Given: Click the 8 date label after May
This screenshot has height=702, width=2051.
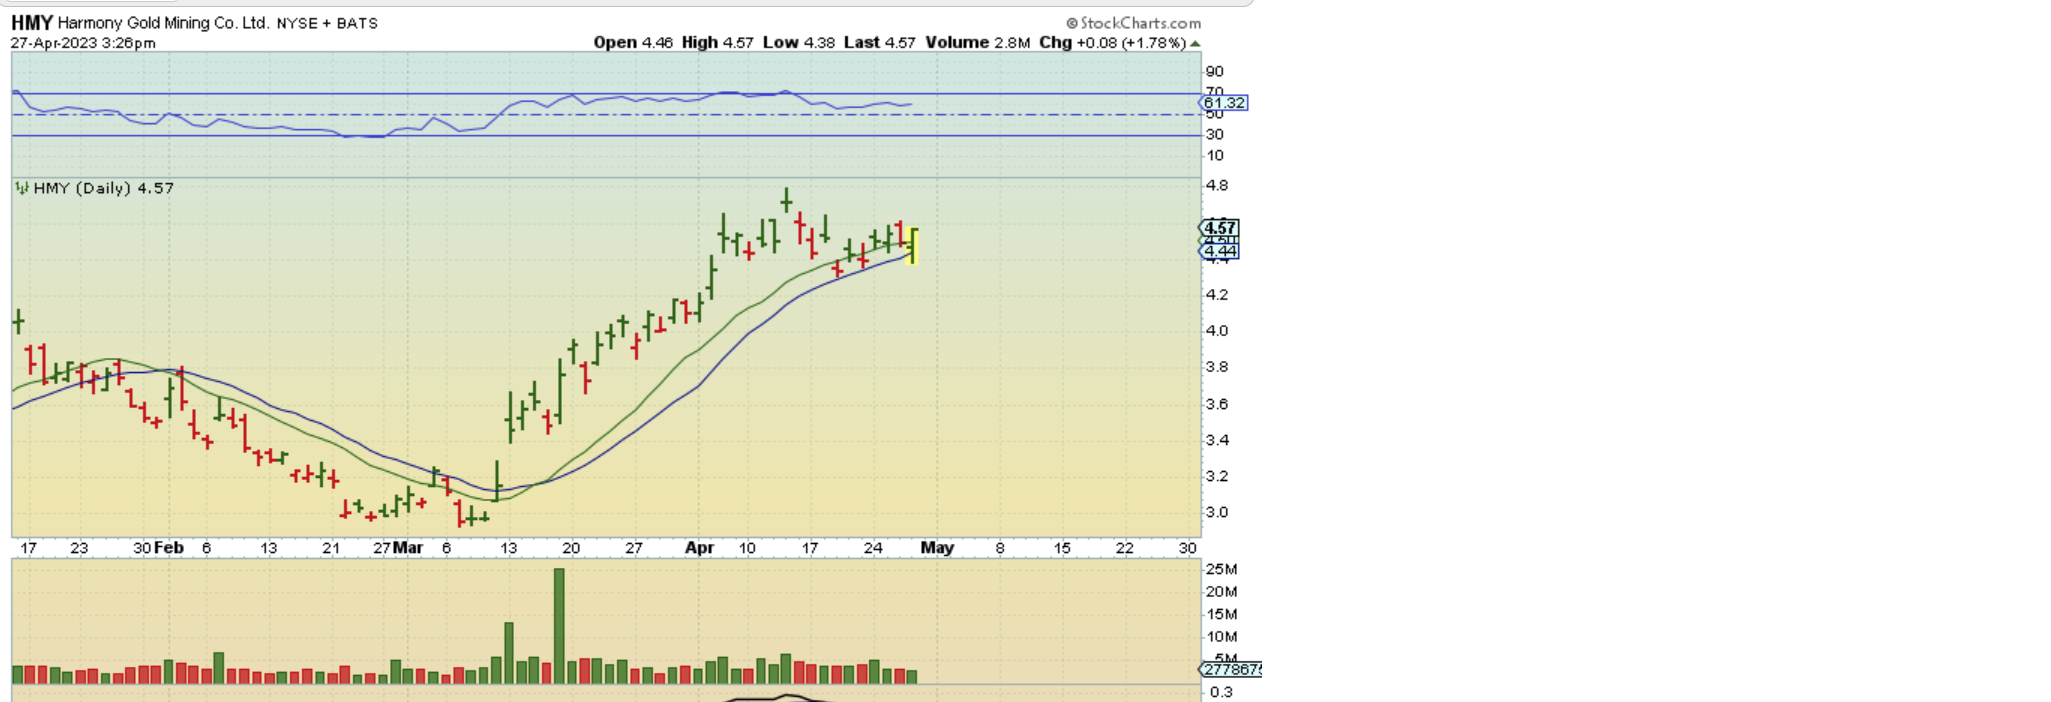Looking at the screenshot, I should (999, 548).
